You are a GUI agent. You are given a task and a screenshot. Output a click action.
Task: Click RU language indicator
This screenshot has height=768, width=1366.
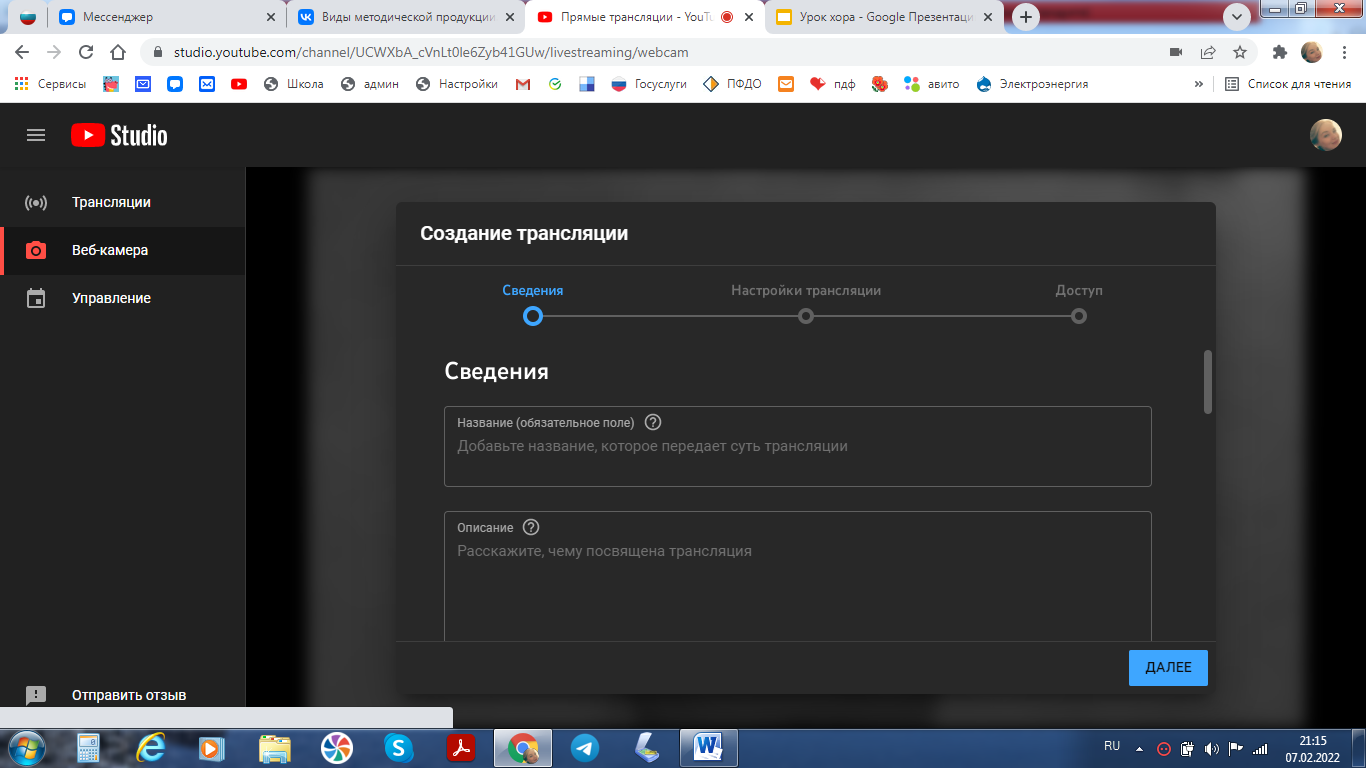click(x=1112, y=746)
